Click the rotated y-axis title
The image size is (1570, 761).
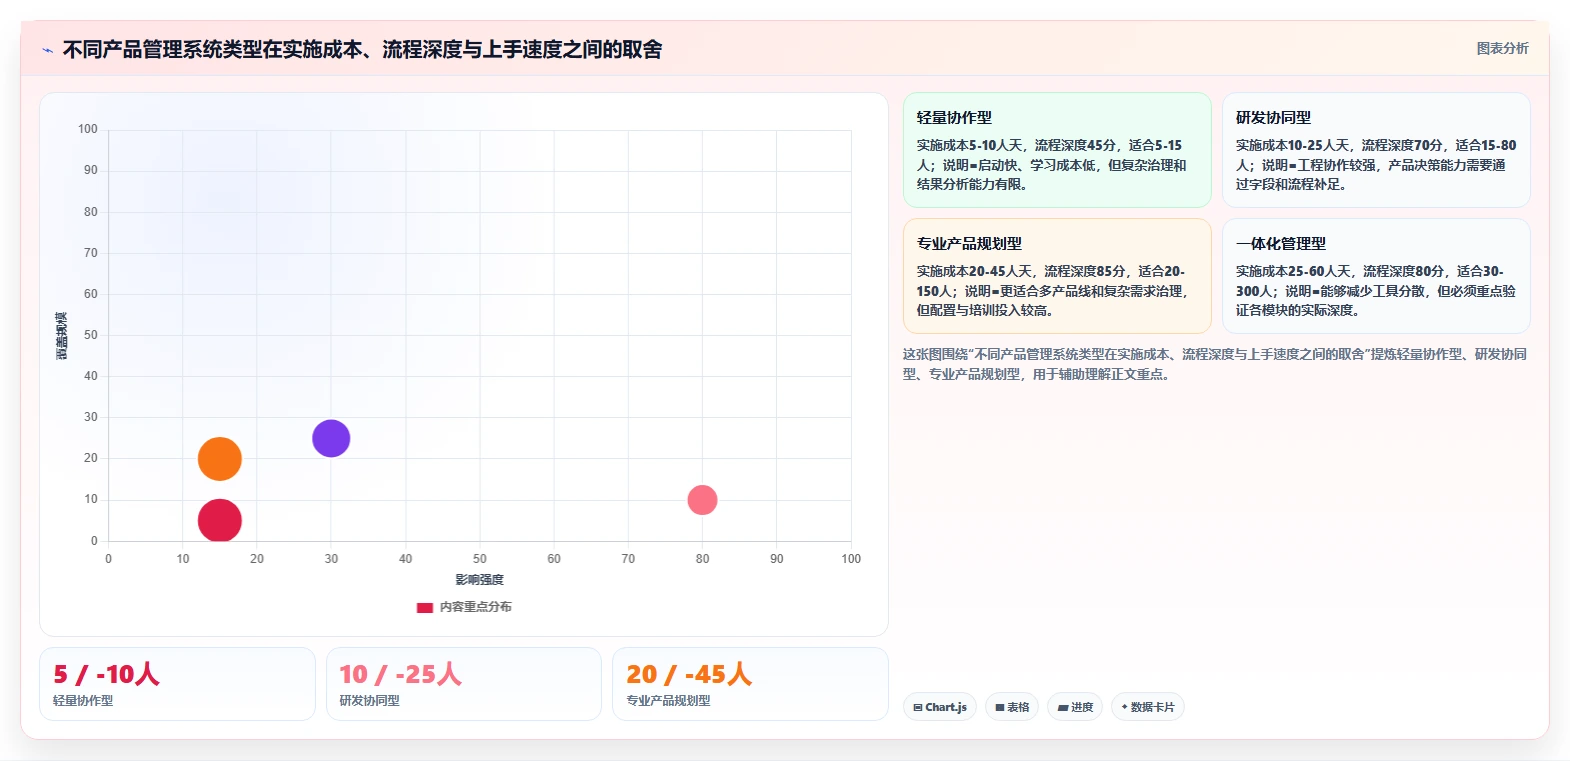(62, 336)
